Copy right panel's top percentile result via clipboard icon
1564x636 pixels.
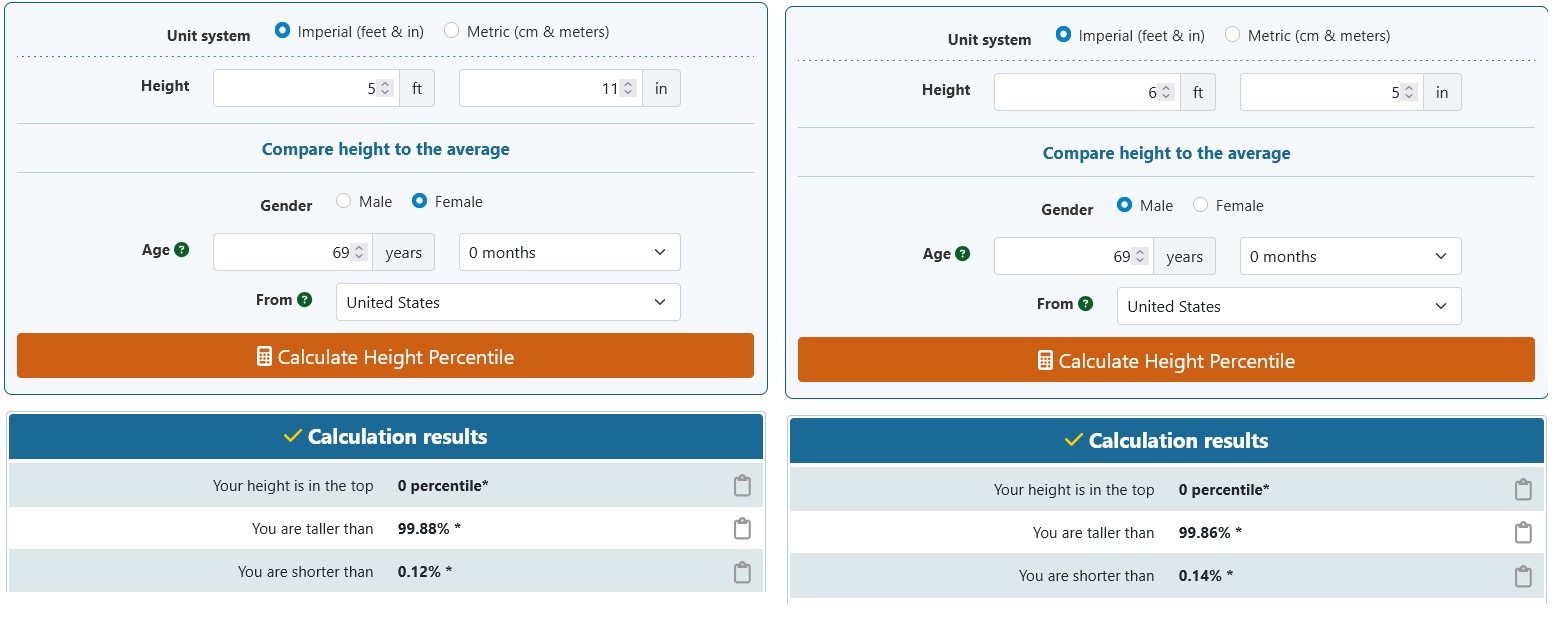pyautogui.click(x=1523, y=490)
